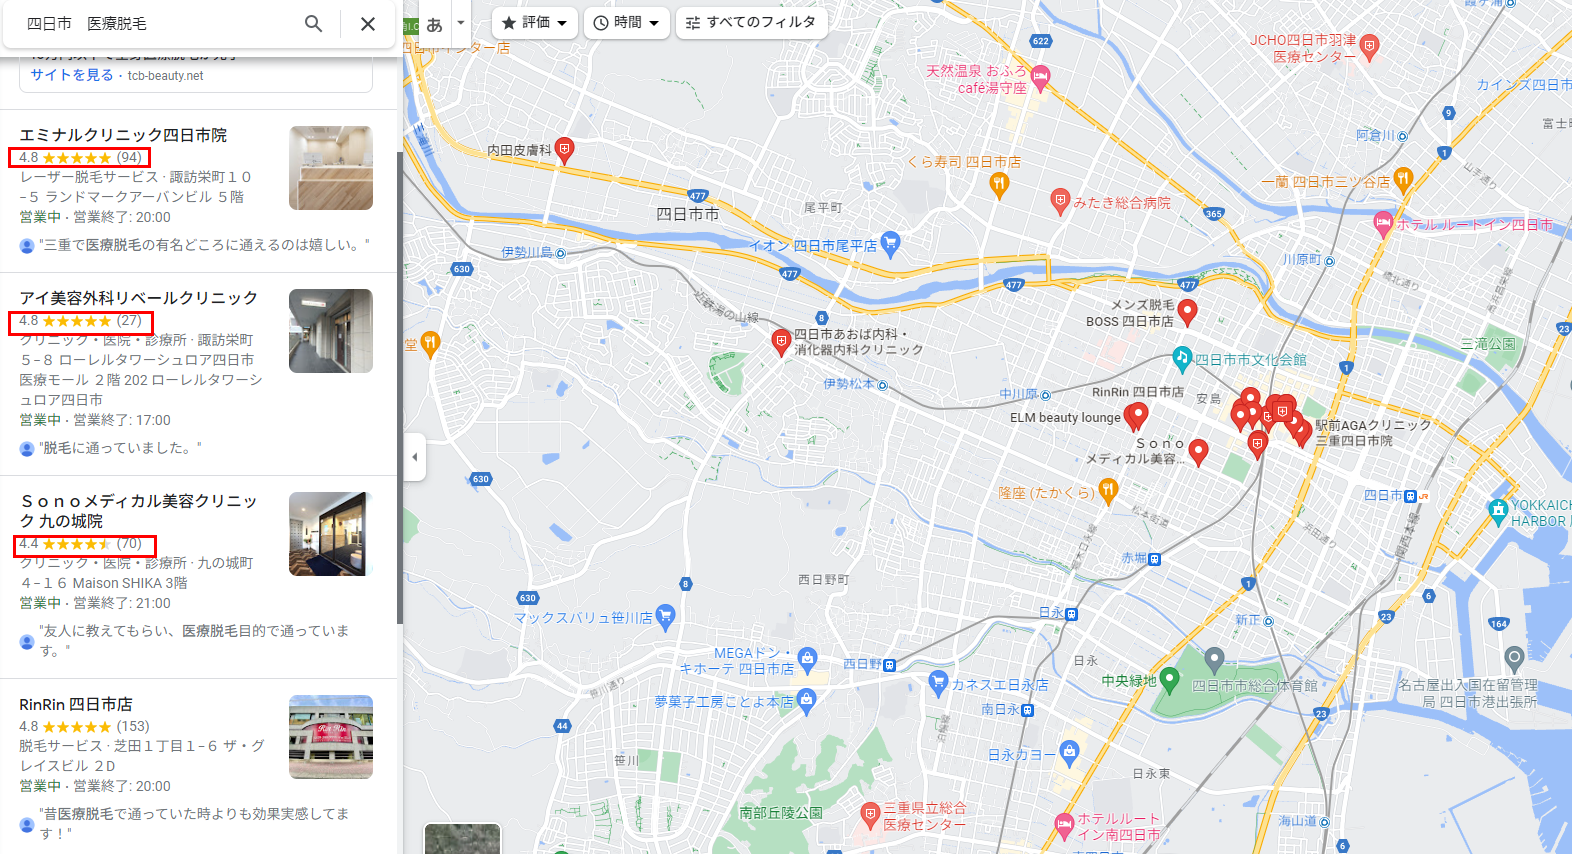Click the サイトを見る link
Viewport: 1572px width, 854px height.
coord(72,75)
